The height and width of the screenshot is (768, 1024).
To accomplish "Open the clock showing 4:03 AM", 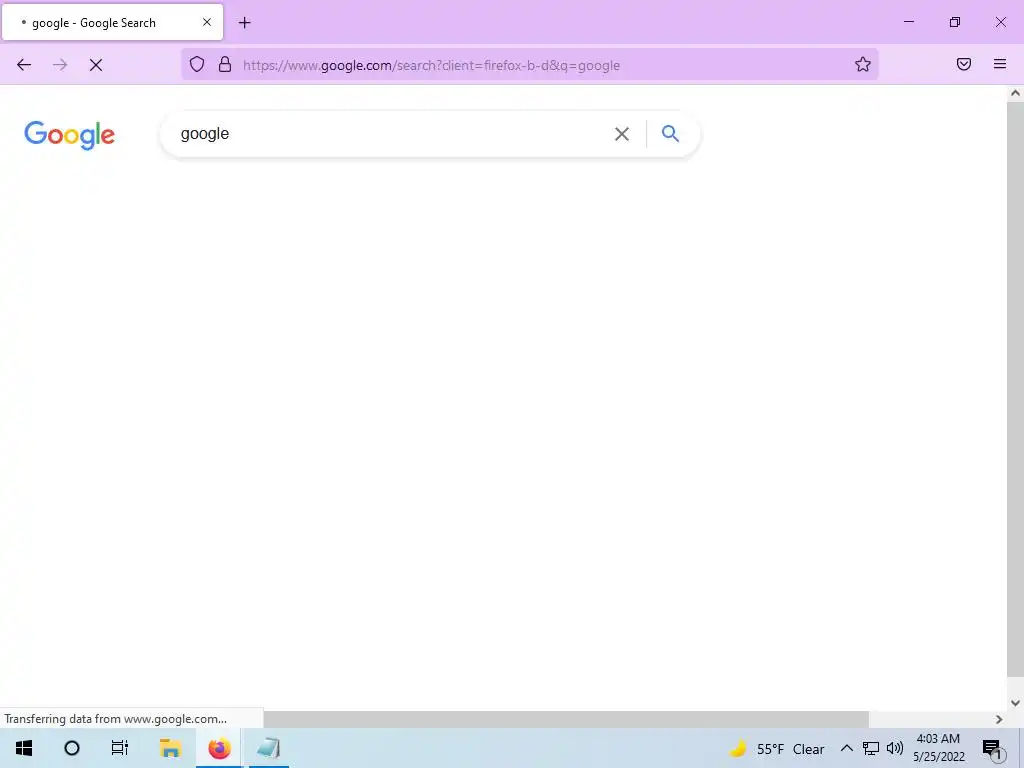I will 938,748.
